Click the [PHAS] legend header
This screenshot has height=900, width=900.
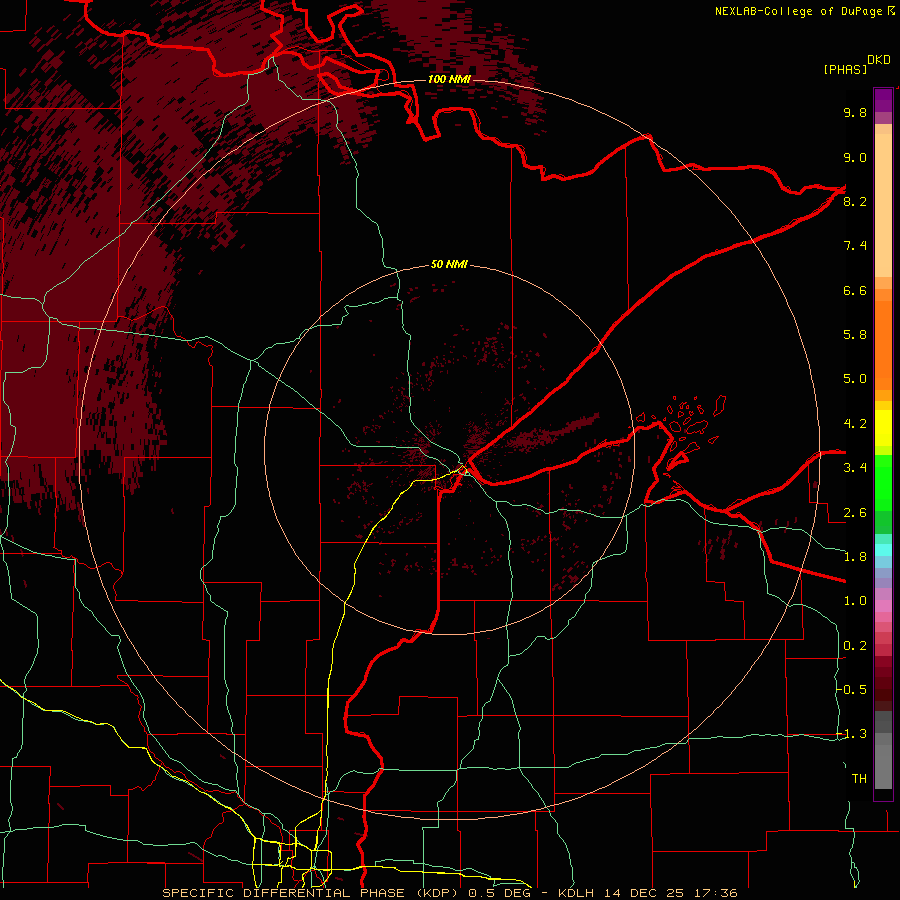click(845, 69)
